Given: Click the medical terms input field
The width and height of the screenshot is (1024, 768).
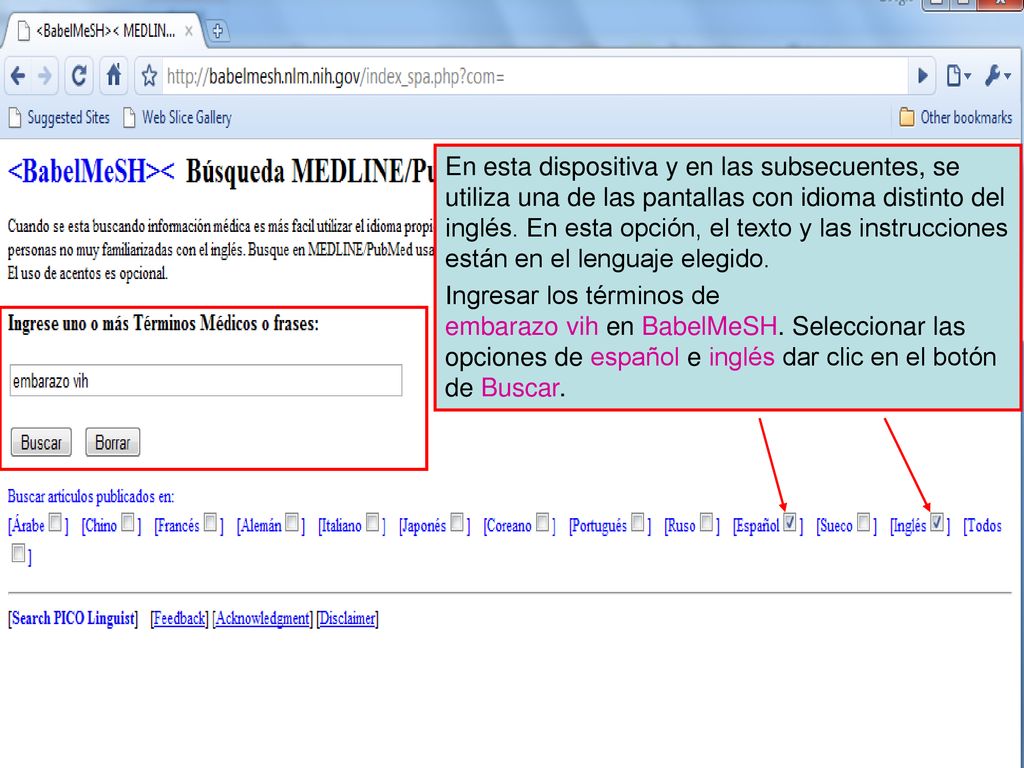Looking at the screenshot, I should click(206, 381).
